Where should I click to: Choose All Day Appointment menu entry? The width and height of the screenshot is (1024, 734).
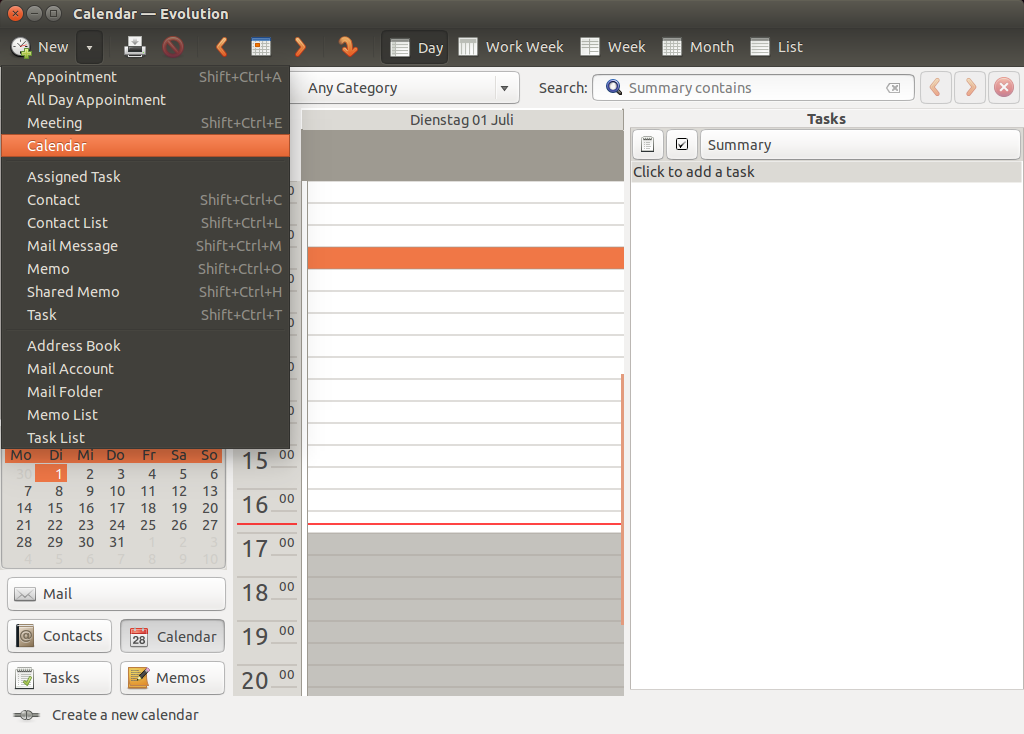145,100
